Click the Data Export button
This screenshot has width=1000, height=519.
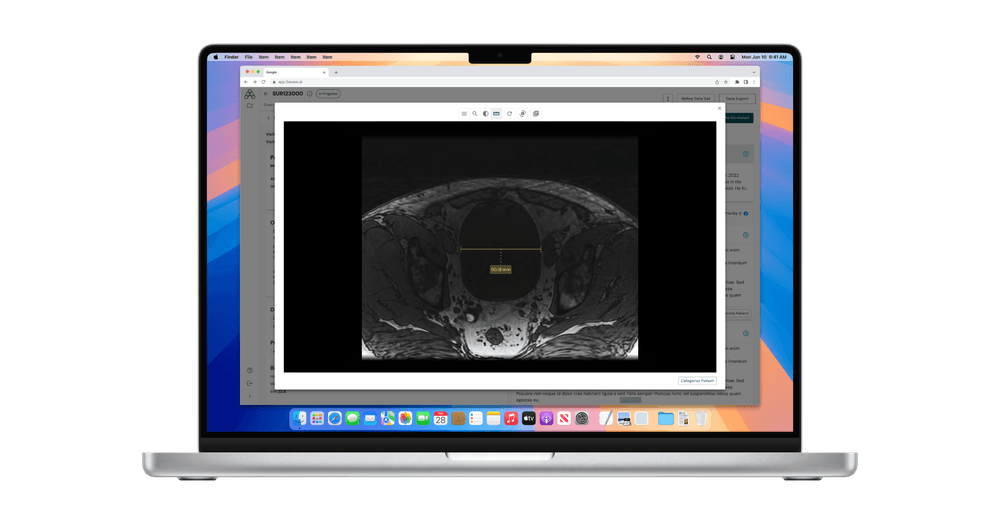coord(737,99)
